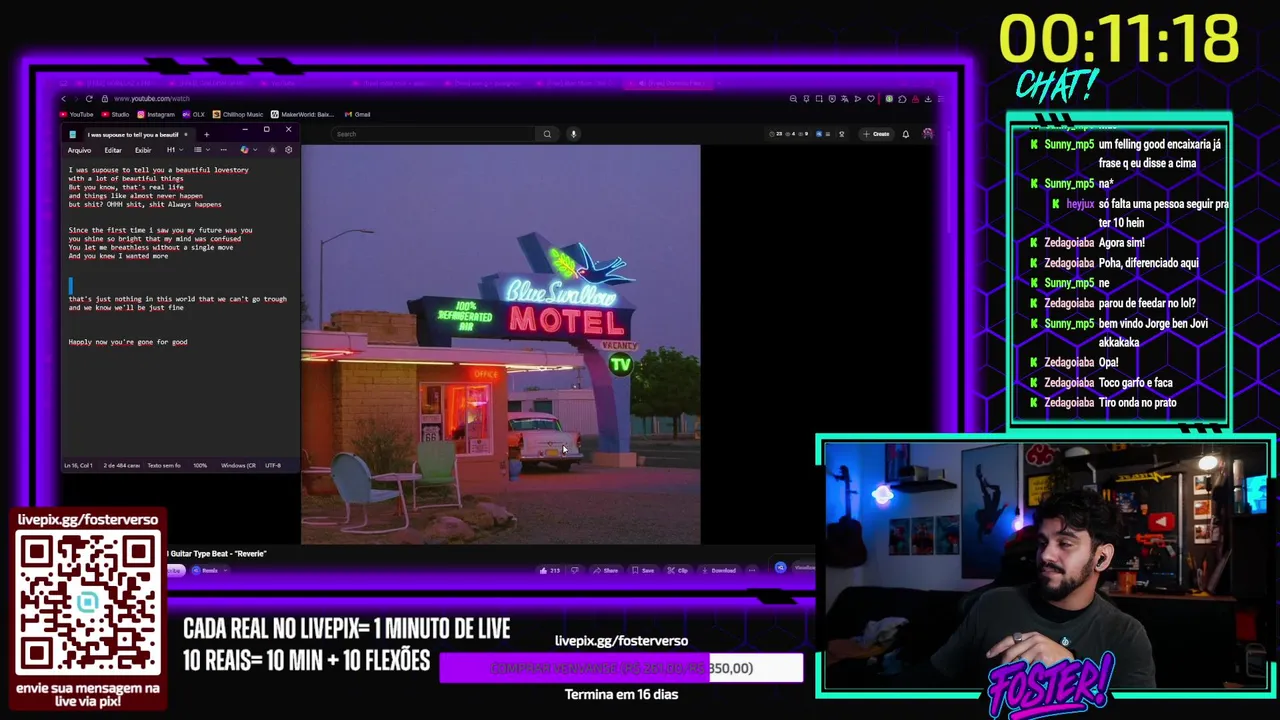Click the Blue Swallow Motel video player
1280x720 pixels.
pyautogui.click(x=501, y=345)
